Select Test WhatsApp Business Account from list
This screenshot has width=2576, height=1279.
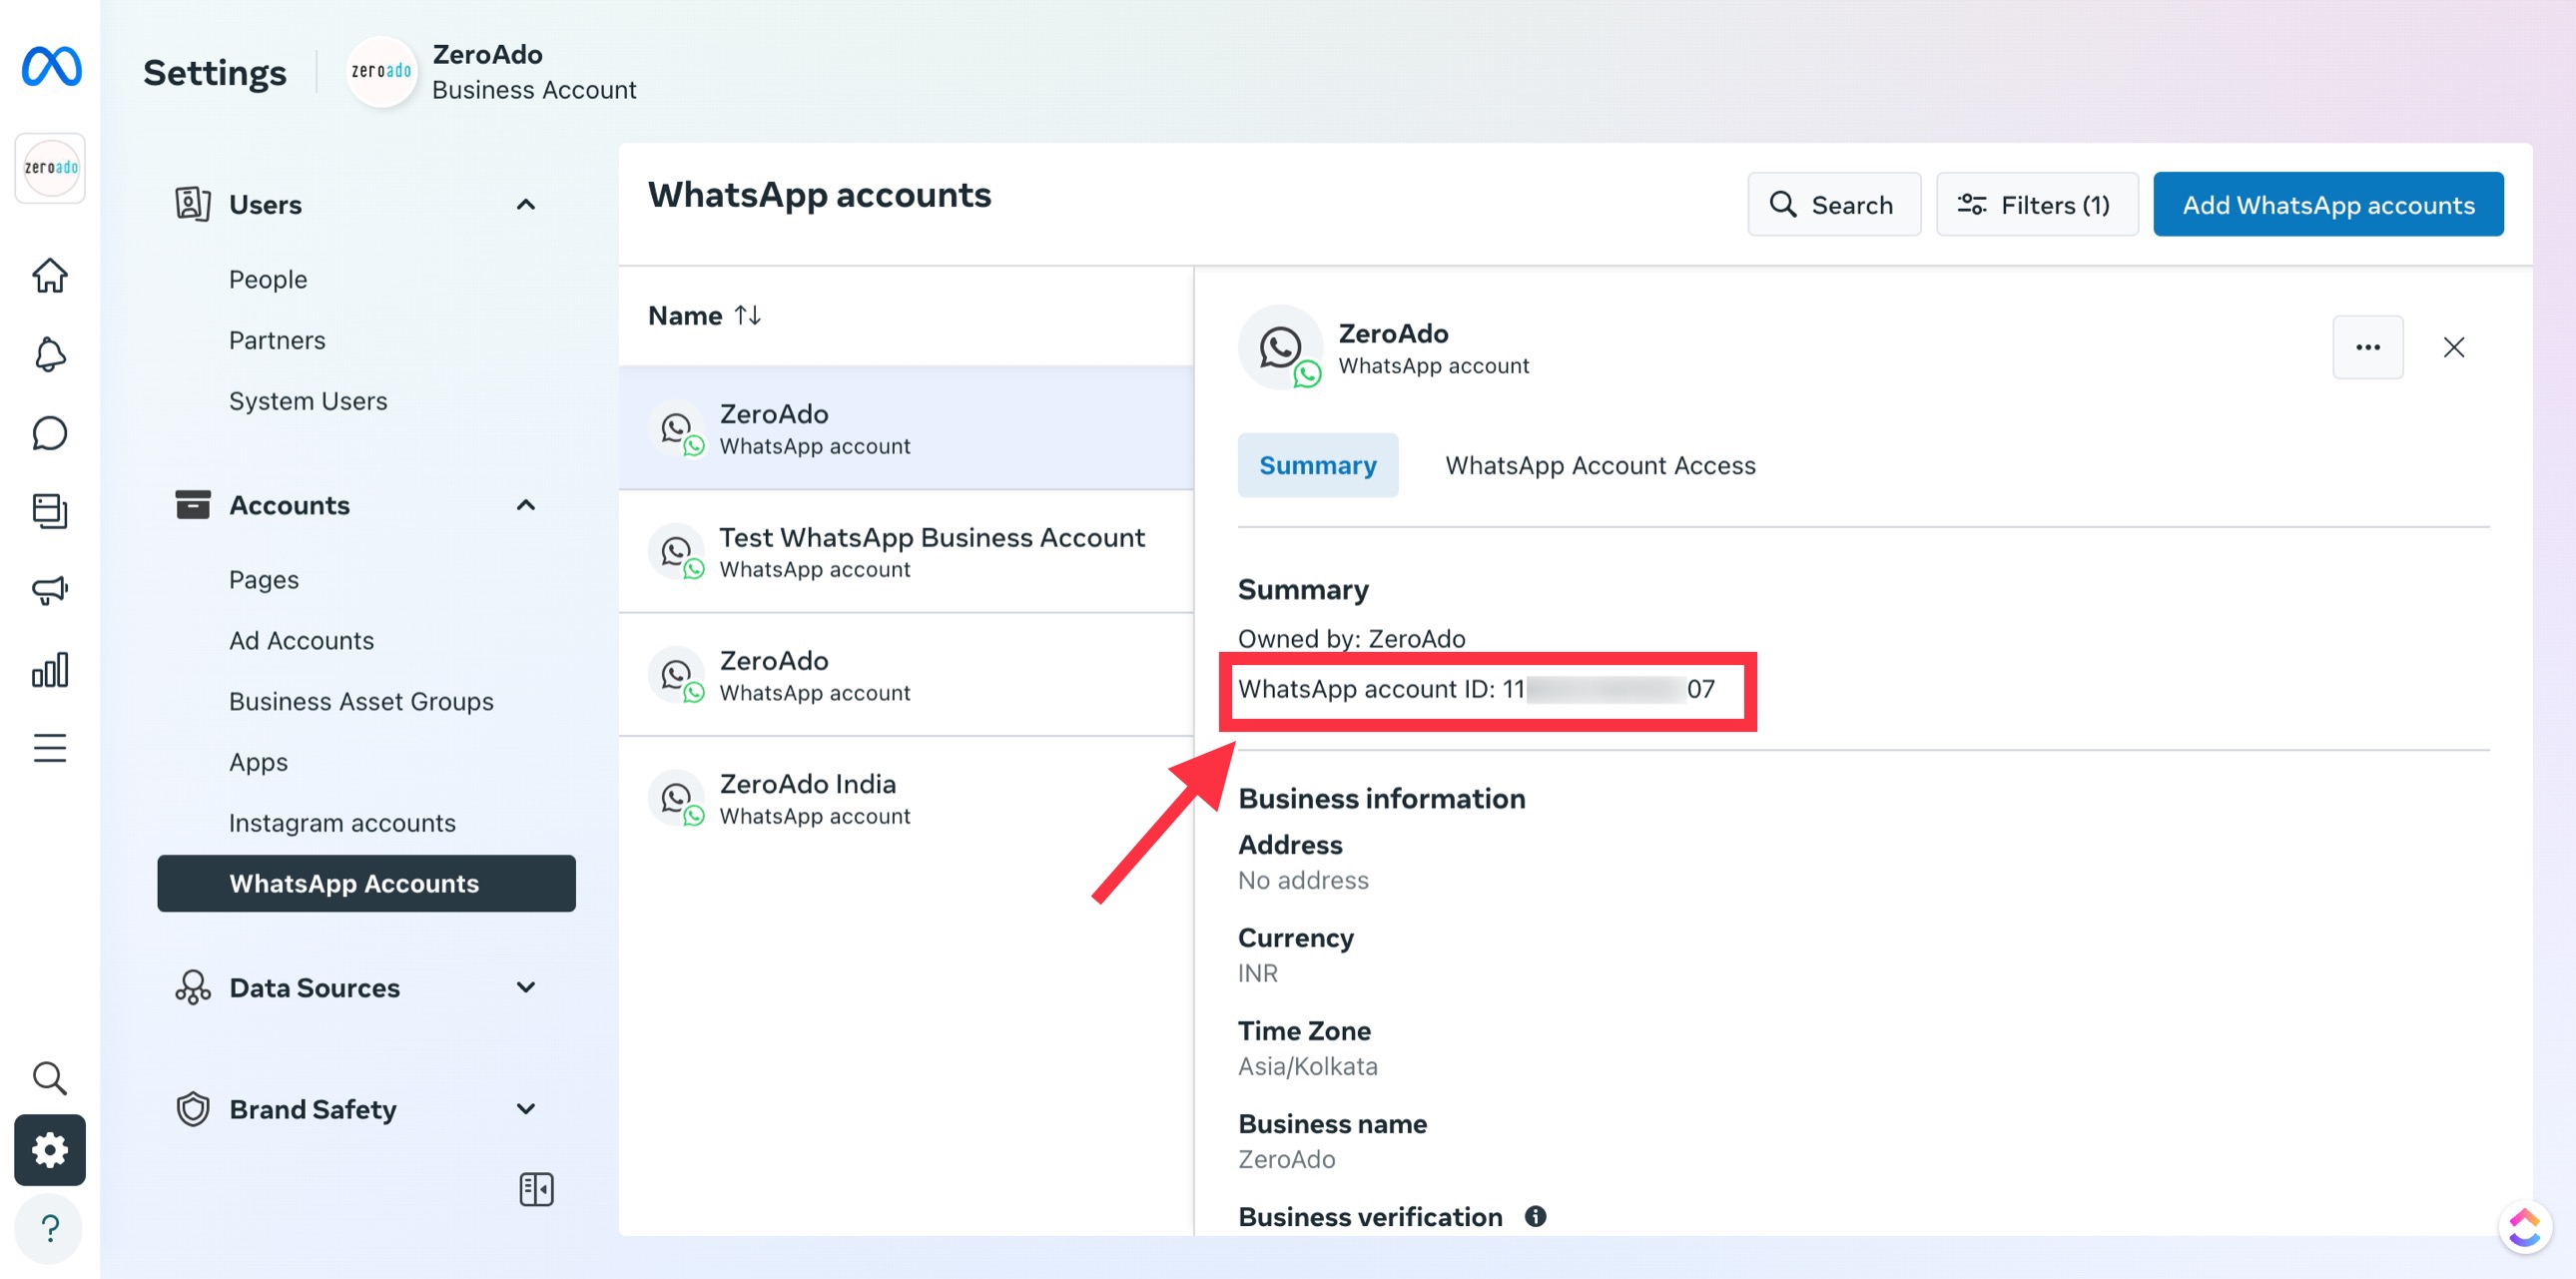[x=932, y=551]
